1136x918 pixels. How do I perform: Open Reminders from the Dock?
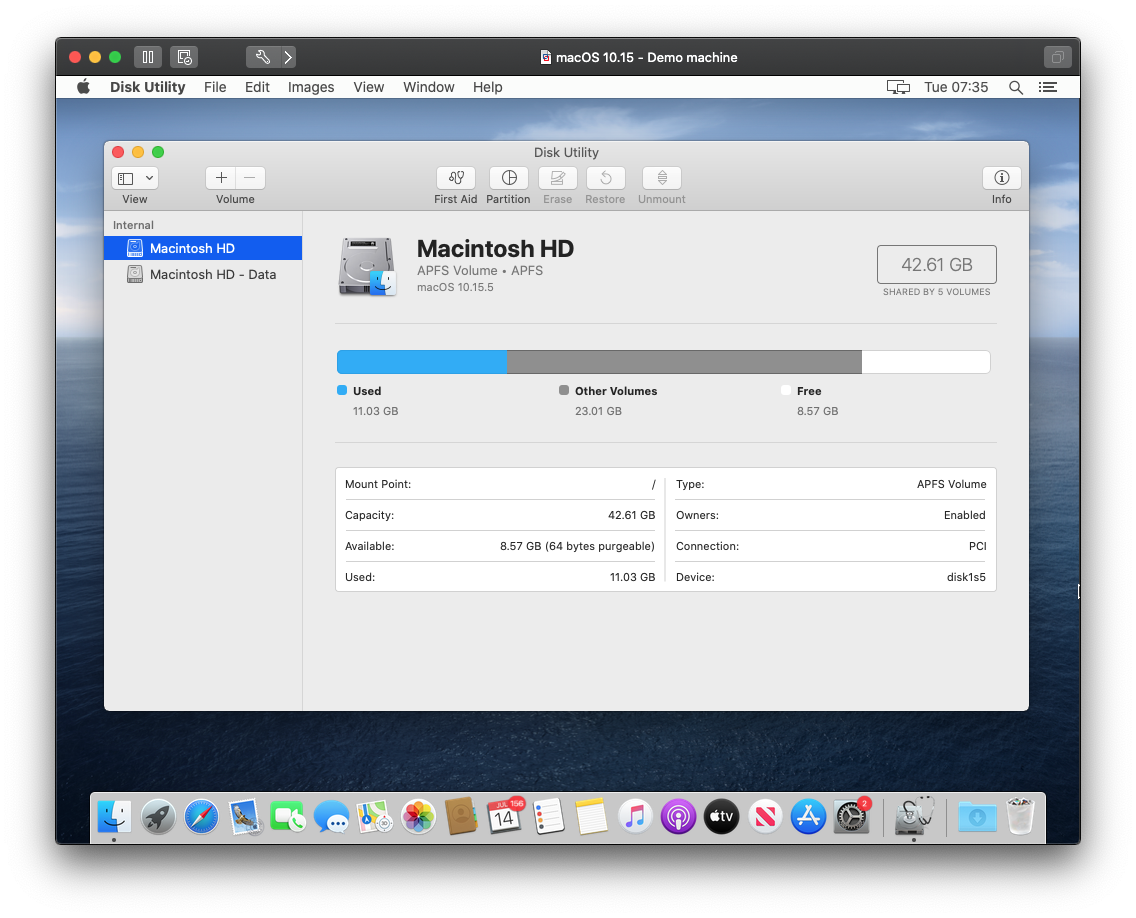click(x=548, y=817)
